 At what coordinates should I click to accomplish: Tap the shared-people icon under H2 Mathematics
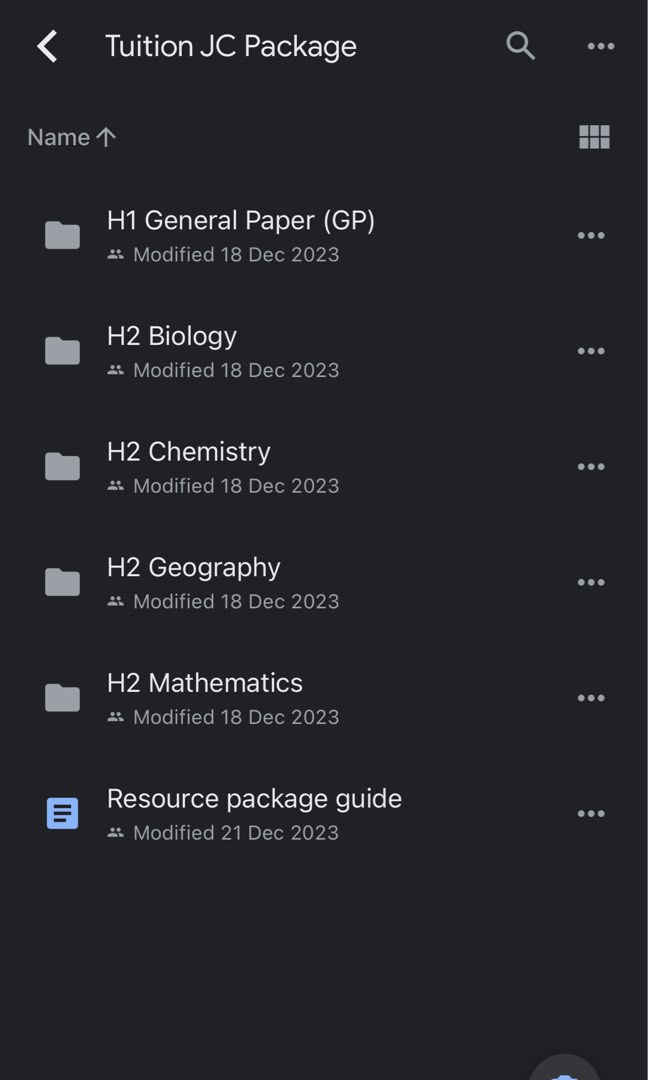115,717
